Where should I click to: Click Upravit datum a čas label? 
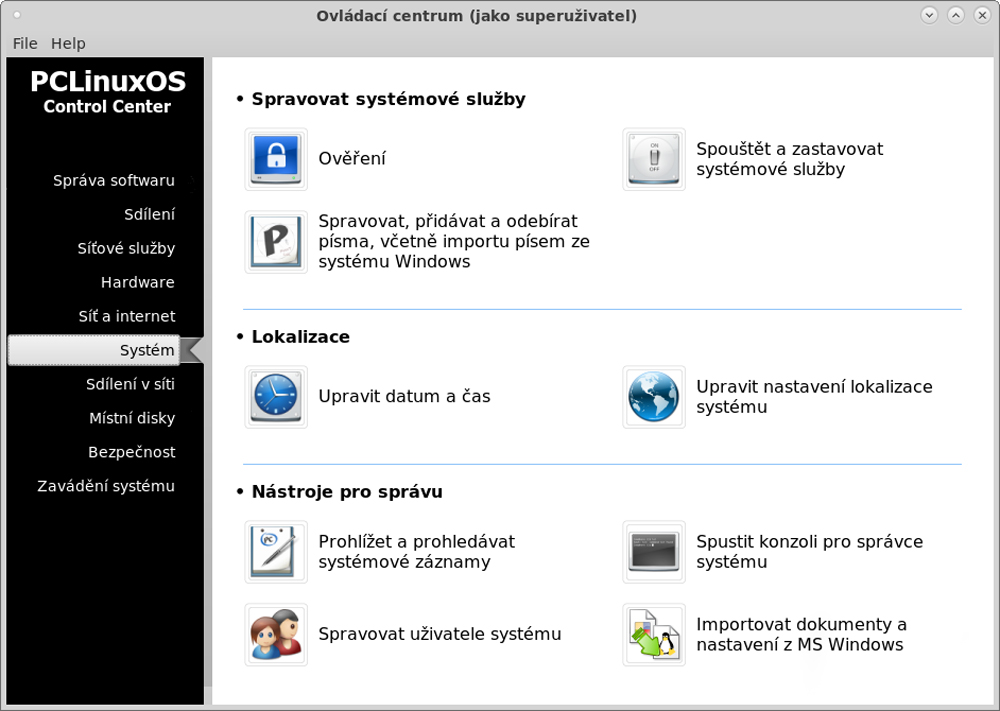(404, 397)
